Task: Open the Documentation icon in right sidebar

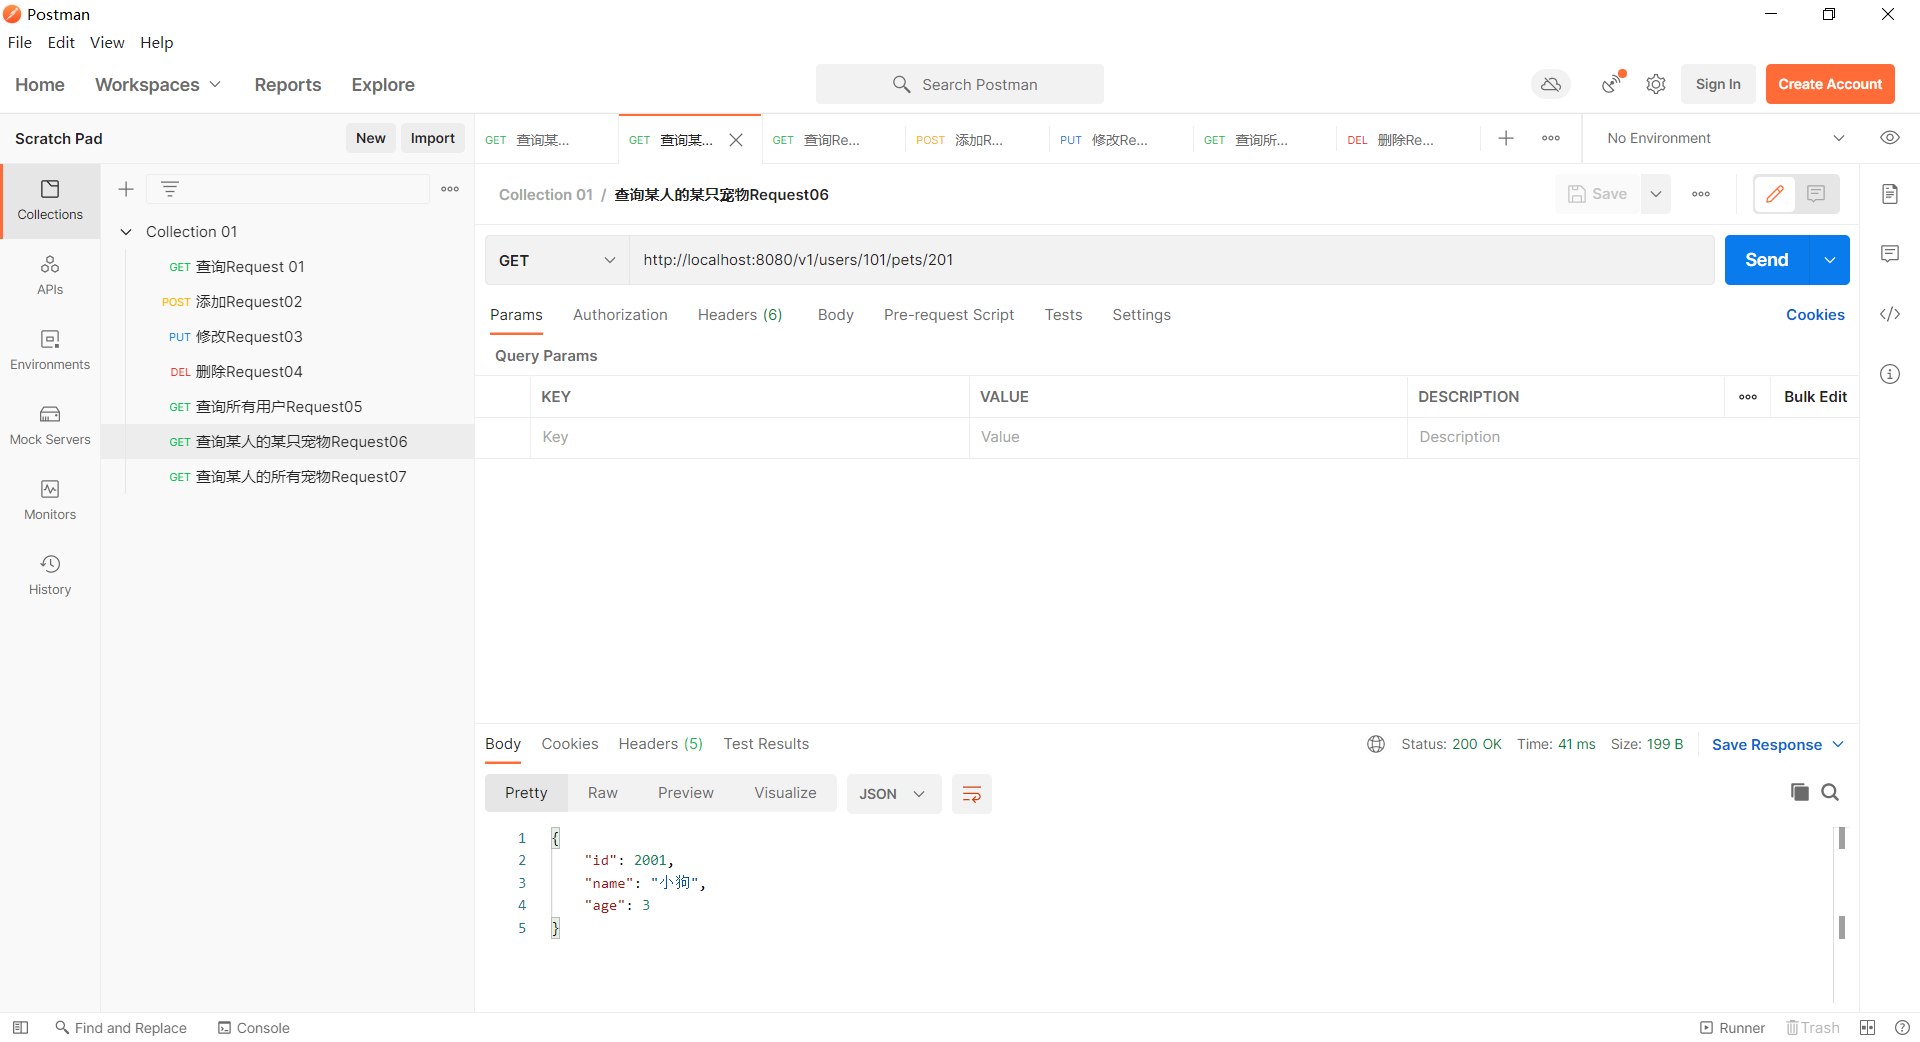Action: tap(1890, 194)
